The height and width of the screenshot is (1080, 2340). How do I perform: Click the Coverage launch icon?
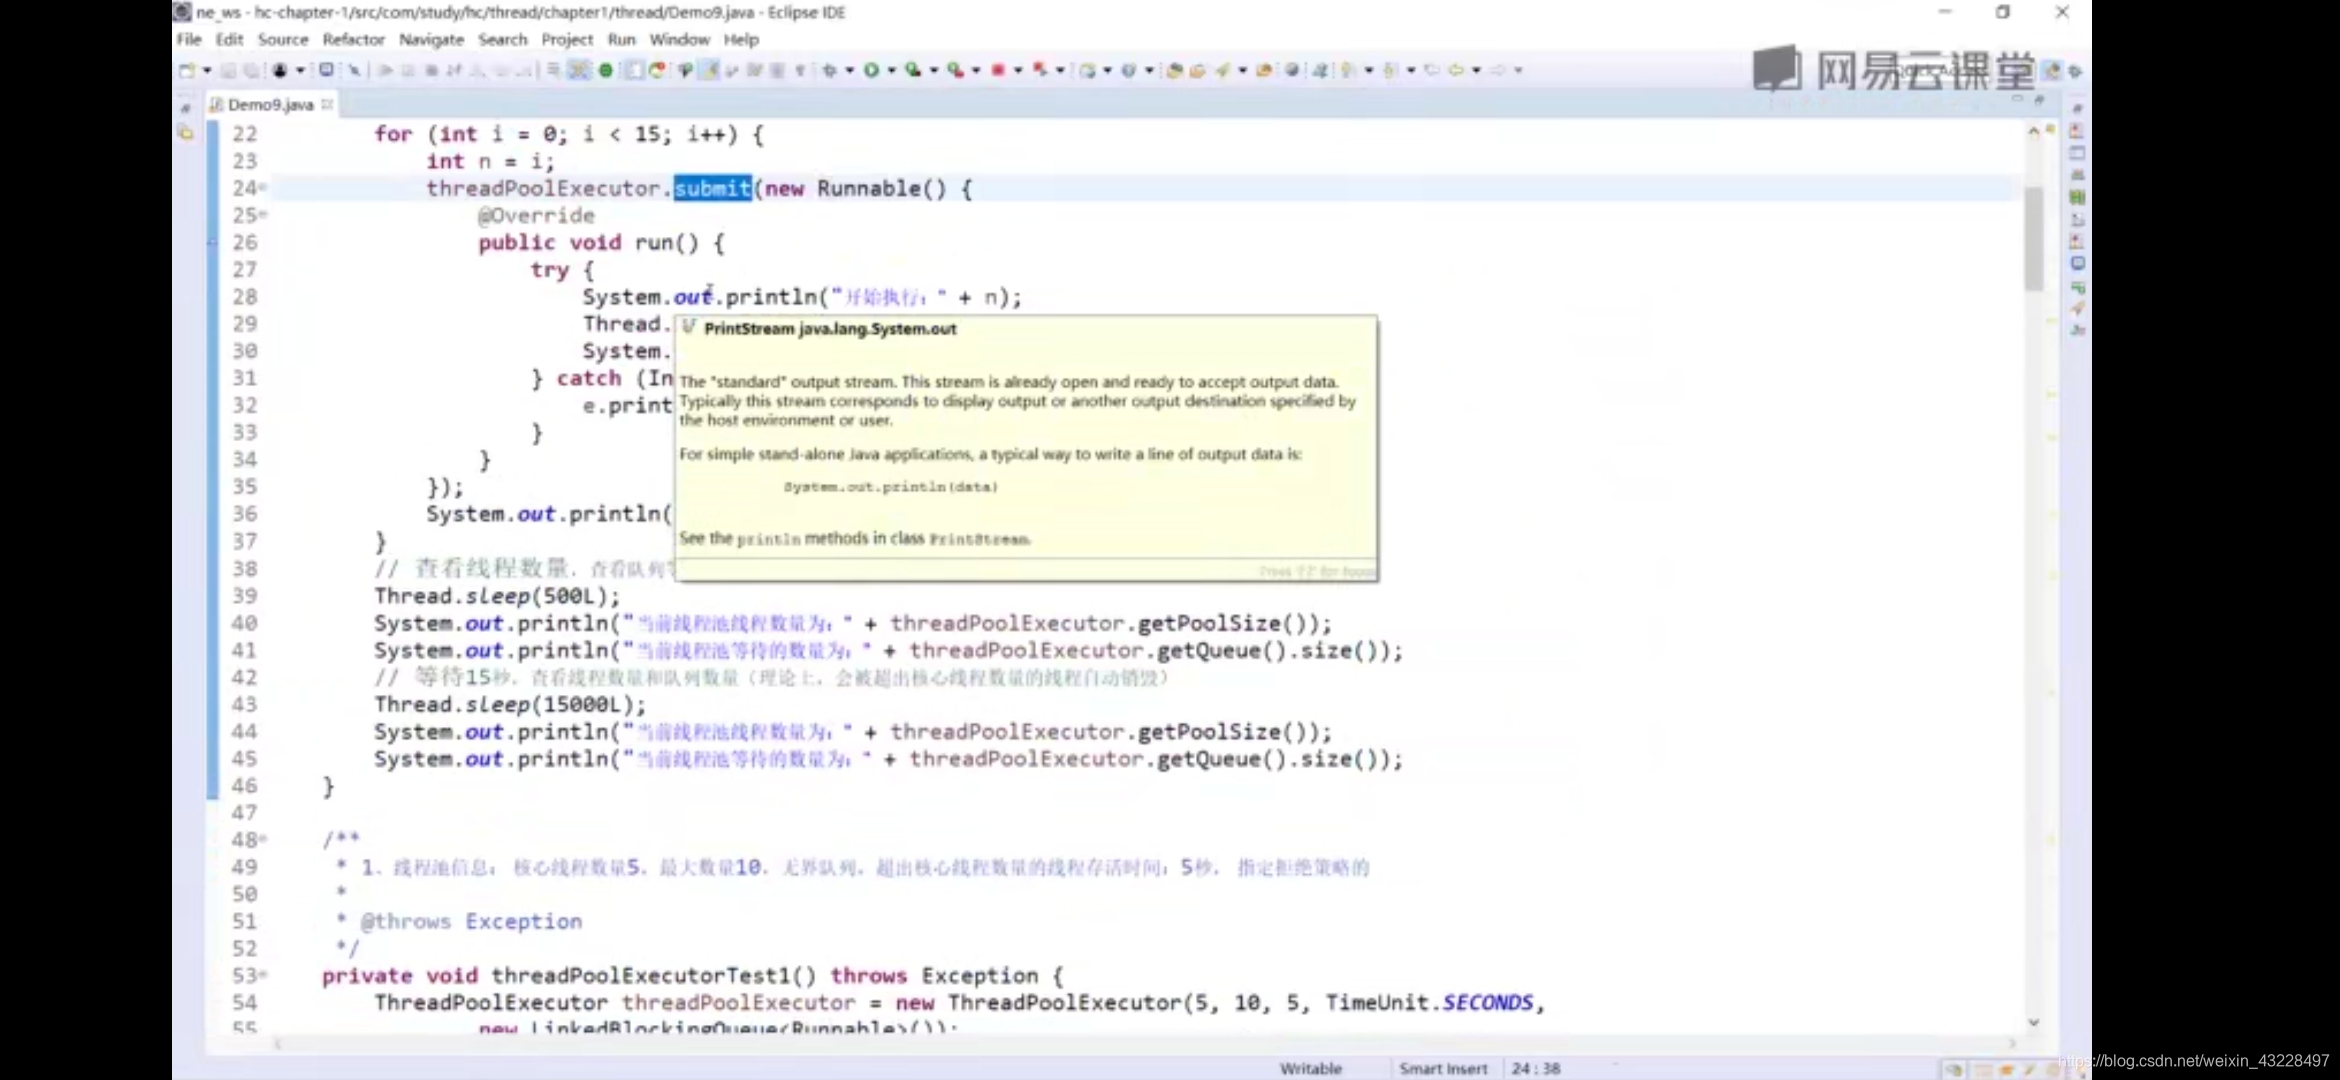click(913, 70)
